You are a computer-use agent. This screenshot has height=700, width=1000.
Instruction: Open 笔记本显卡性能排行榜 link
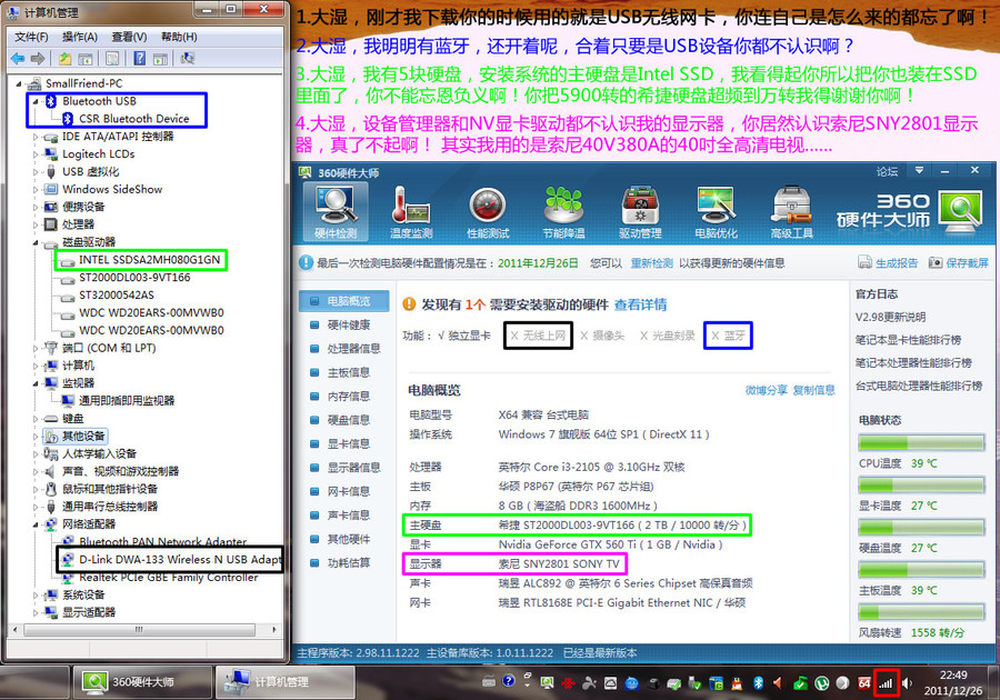908,340
